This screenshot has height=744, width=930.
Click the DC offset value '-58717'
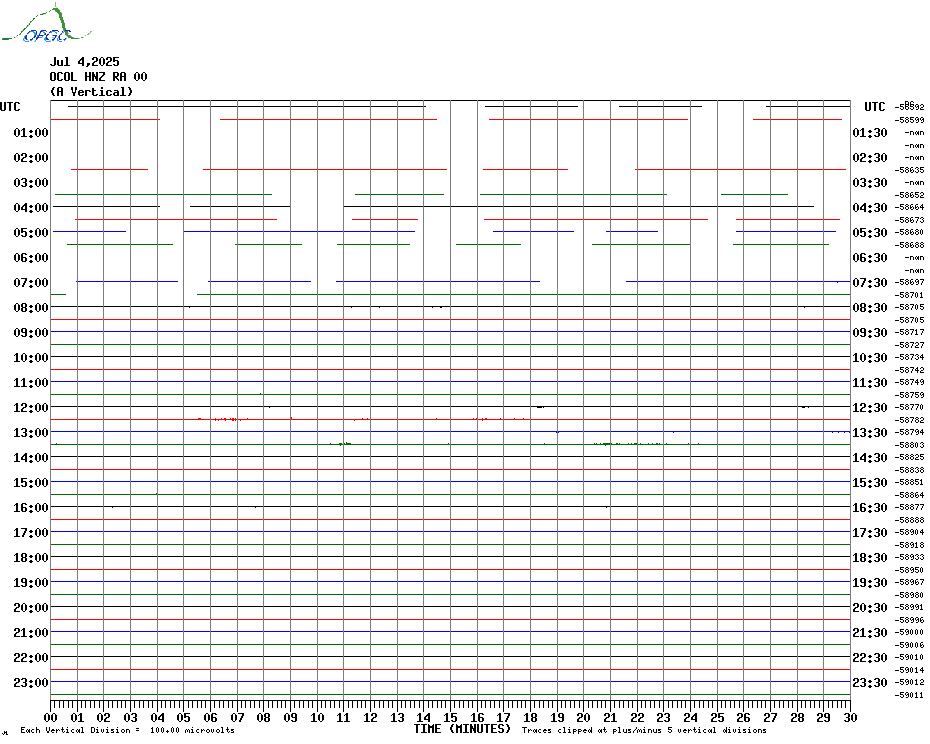(910, 332)
